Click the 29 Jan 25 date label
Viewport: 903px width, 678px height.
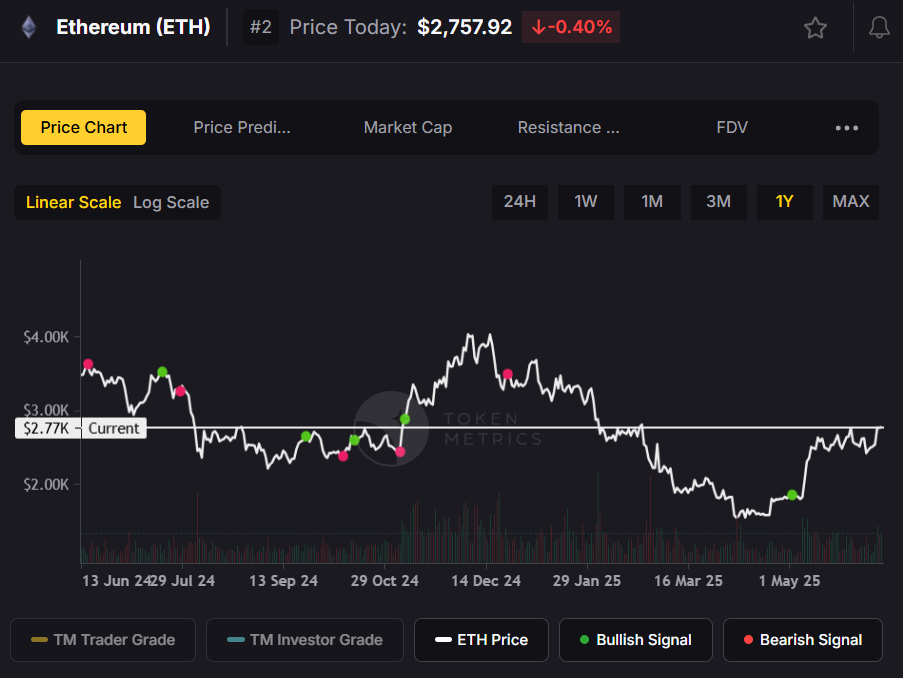click(x=587, y=581)
